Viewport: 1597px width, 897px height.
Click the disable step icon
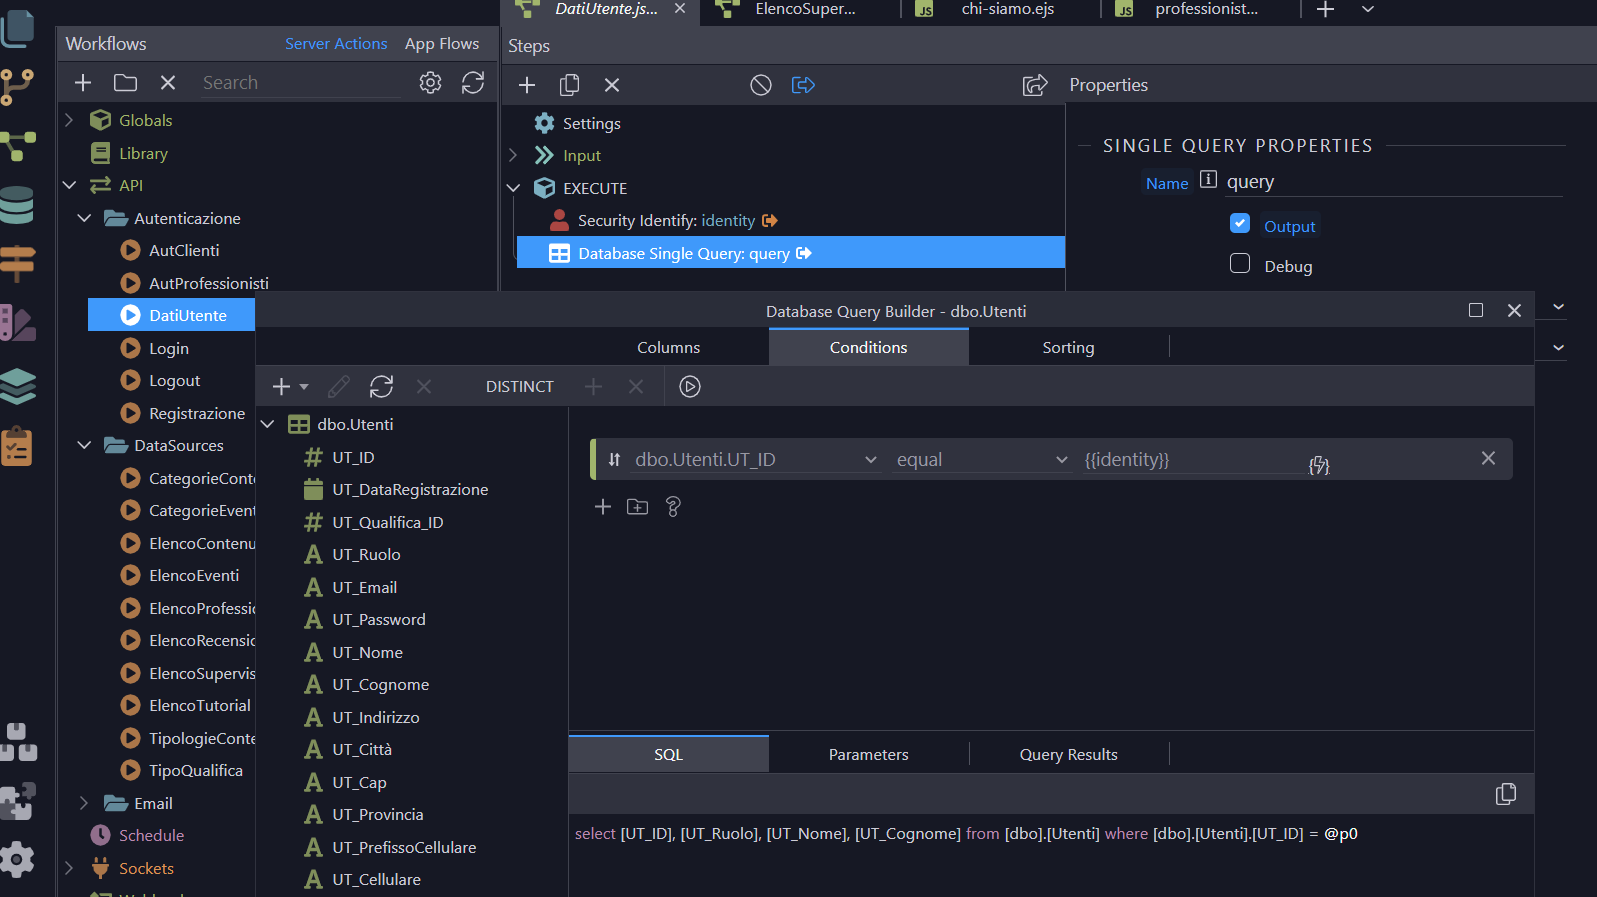[761, 85]
